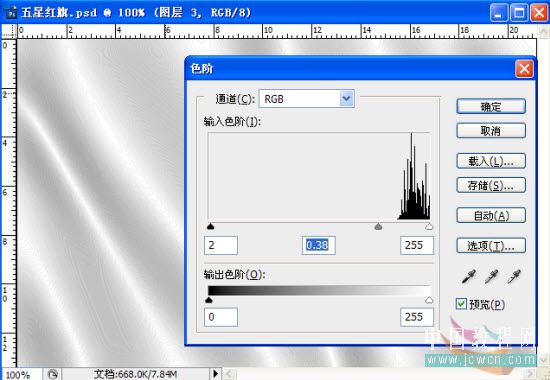Click the input black point slider
Image resolution: width=550 pixels, height=380 pixels.
point(210,227)
